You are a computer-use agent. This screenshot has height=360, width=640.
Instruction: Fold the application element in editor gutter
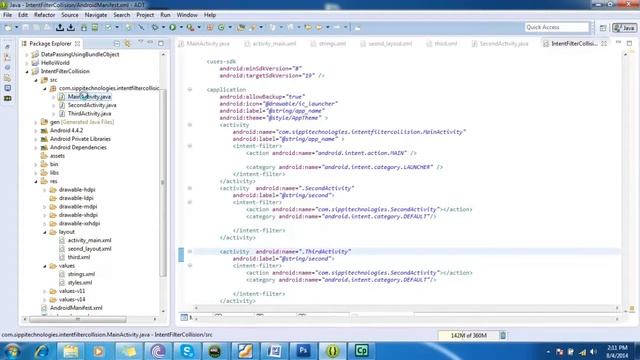click(x=190, y=89)
